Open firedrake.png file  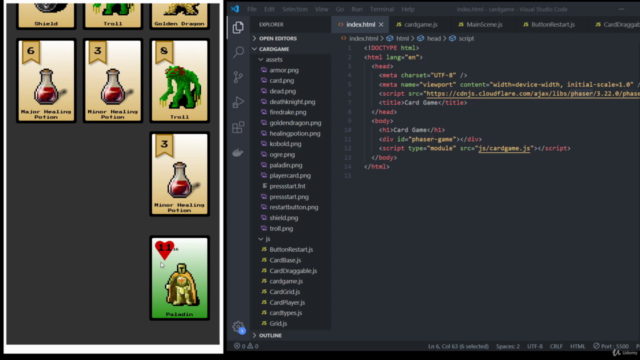287,112
